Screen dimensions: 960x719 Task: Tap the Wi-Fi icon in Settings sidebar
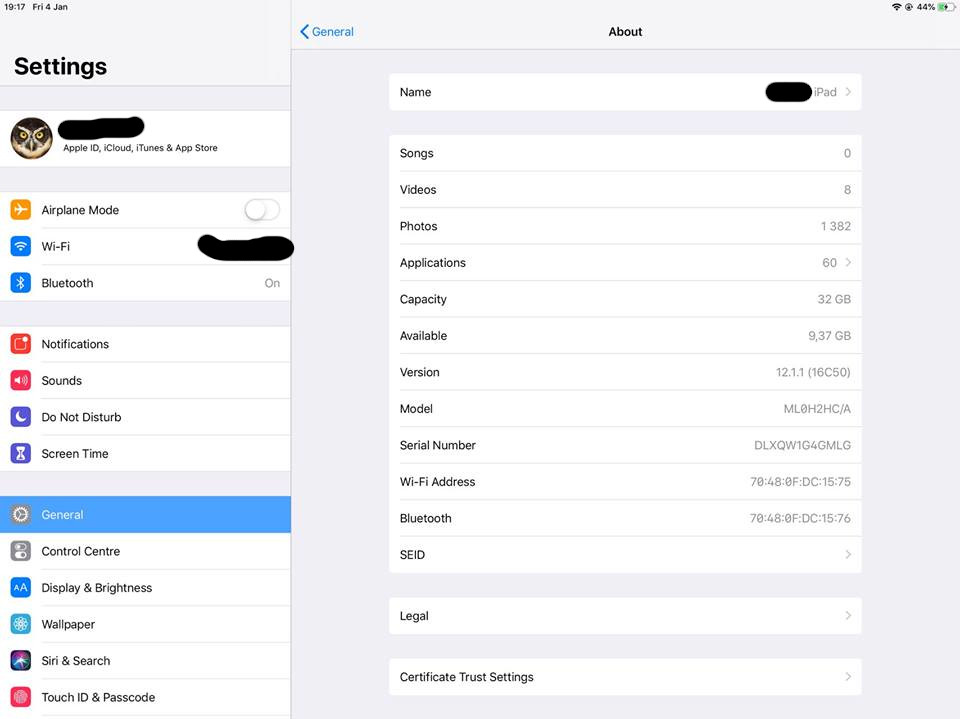[x=20, y=246]
